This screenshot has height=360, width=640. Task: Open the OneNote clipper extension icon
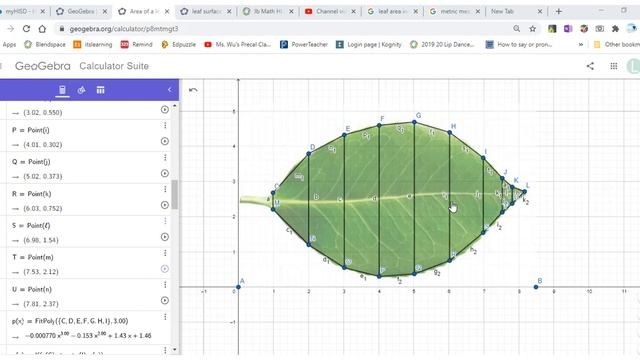pos(568,29)
